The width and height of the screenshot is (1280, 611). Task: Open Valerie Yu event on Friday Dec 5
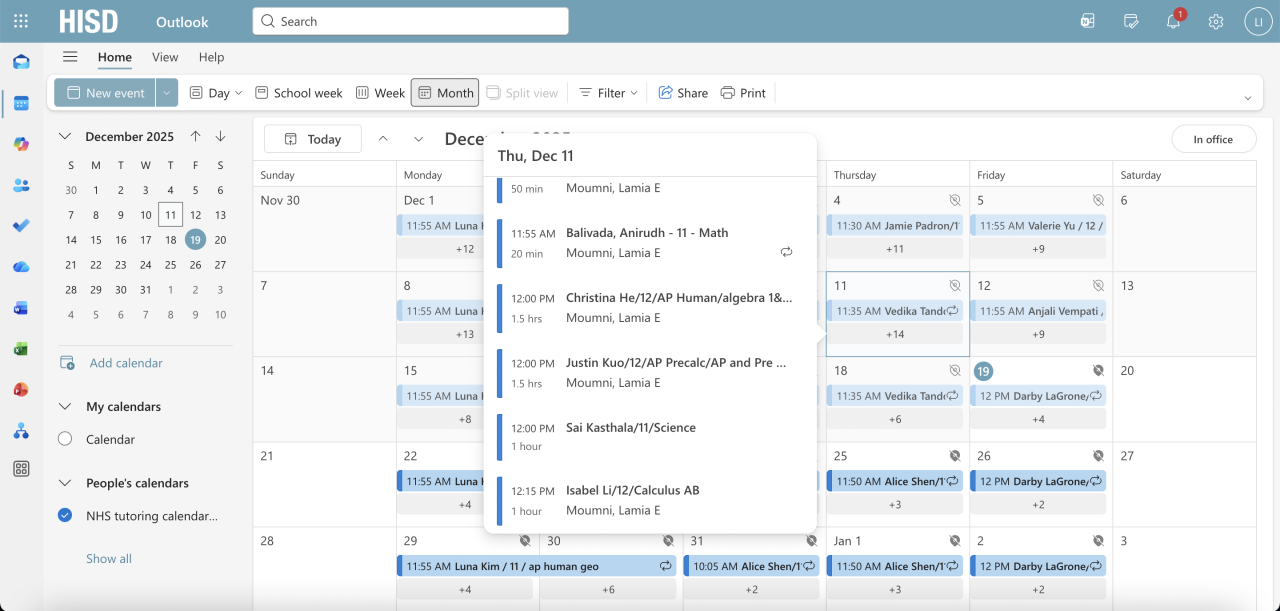(1038, 226)
